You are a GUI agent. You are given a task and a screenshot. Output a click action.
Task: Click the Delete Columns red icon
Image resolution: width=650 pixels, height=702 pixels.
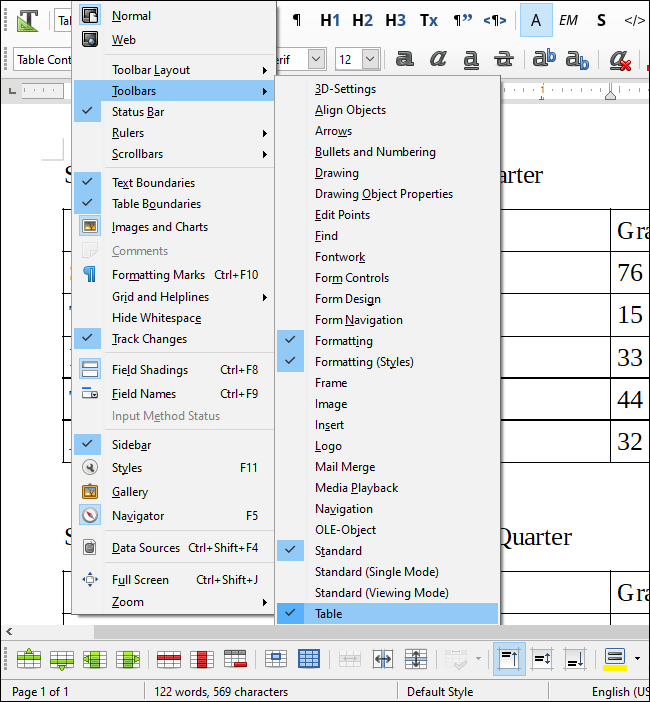(x=202, y=659)
